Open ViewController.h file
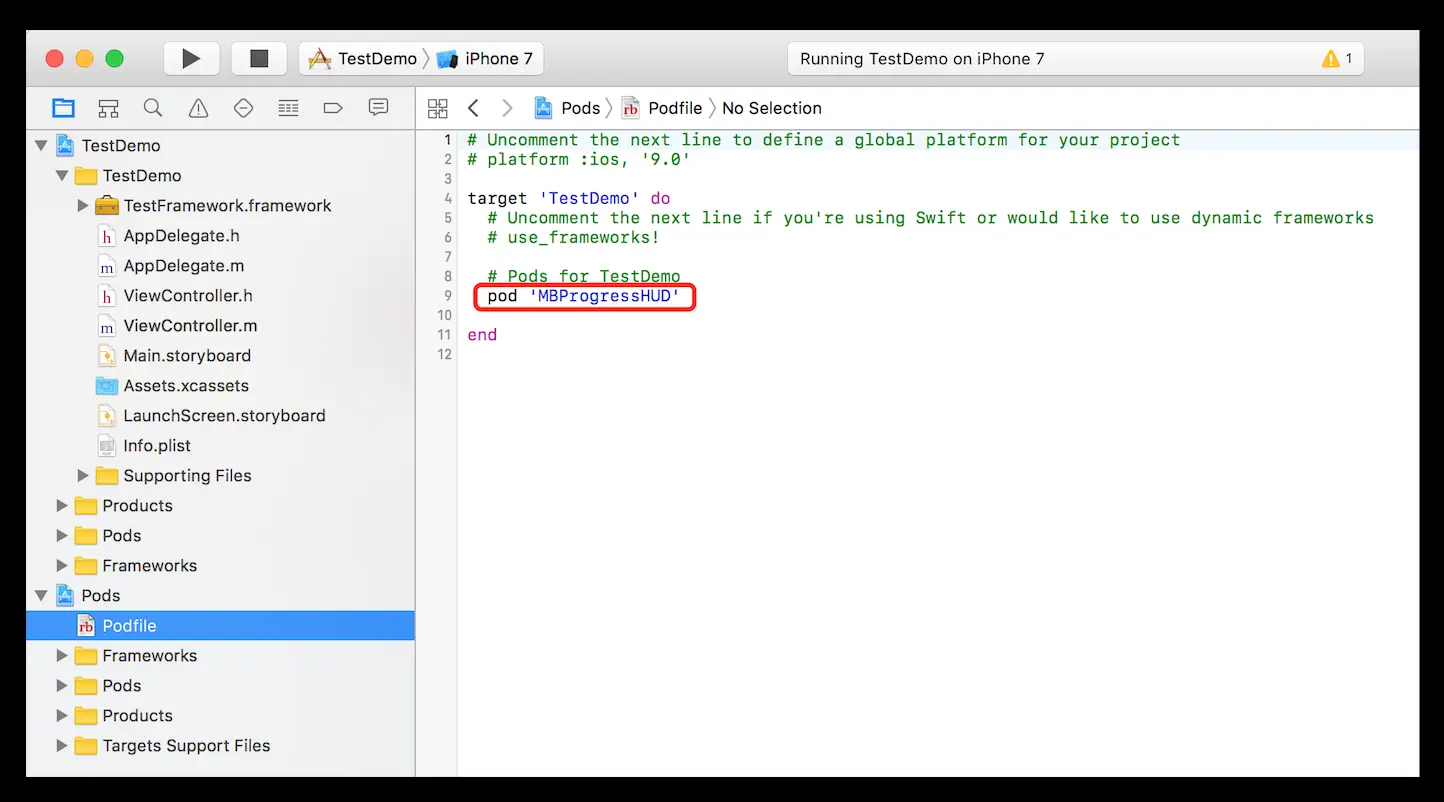Viewport: 1444px width, 802px height. pos(188,296)
